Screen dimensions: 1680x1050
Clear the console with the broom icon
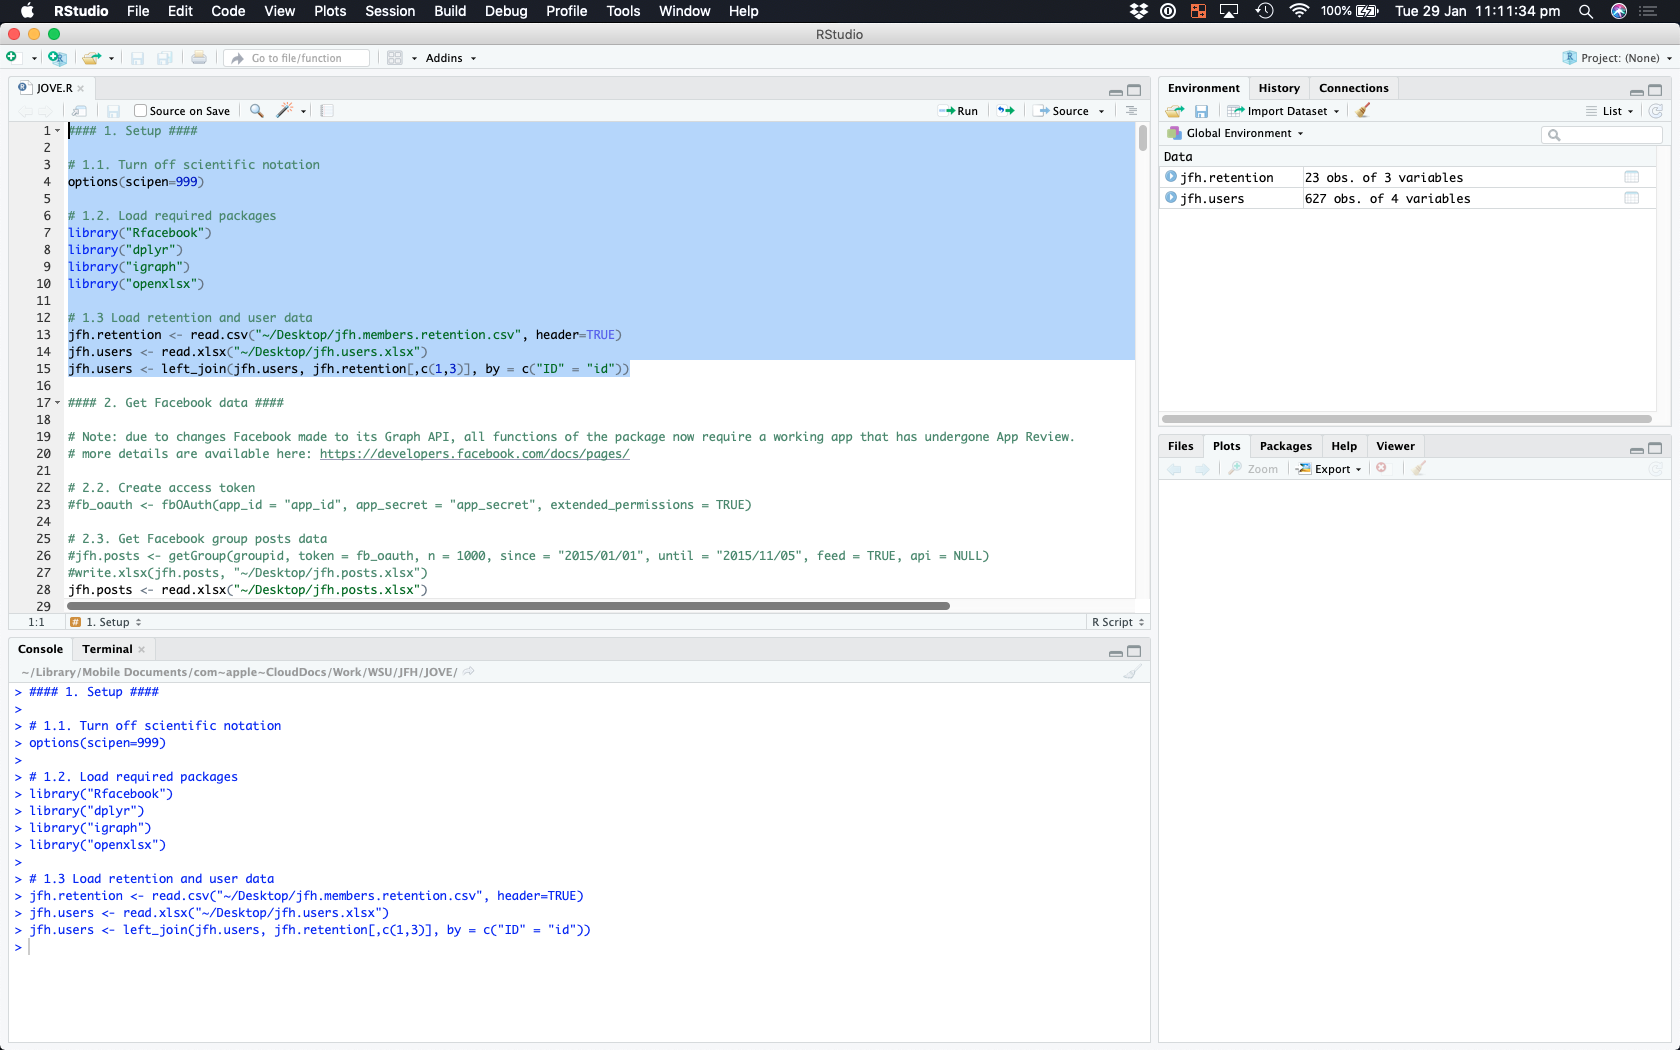pyautogui.click(x=1132, y=672)
